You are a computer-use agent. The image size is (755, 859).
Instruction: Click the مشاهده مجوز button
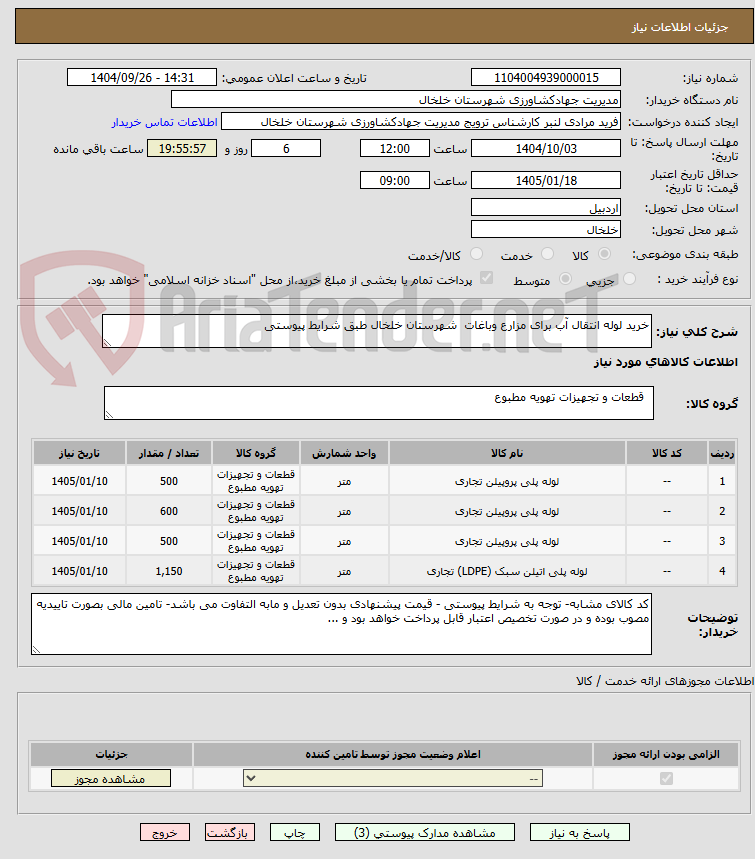point(111,778)
